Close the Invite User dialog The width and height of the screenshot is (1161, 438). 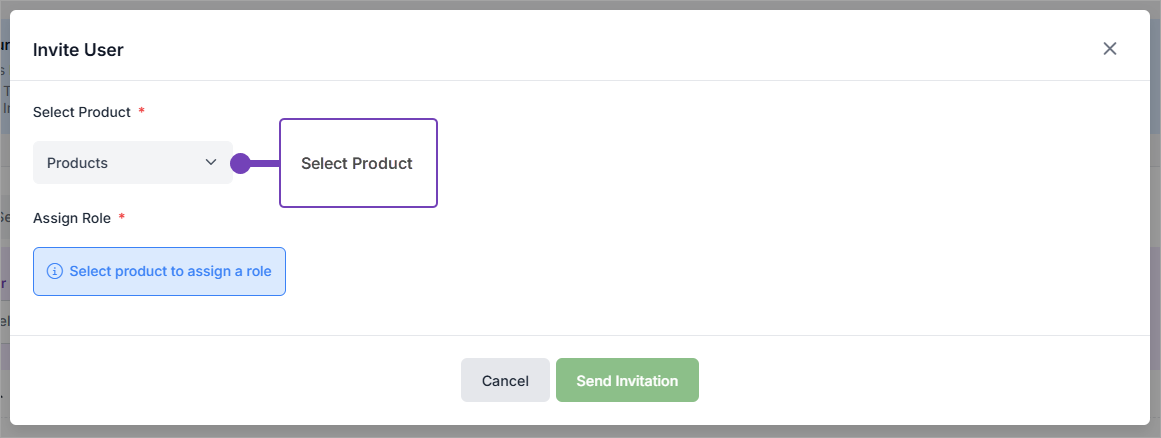point(1109,49)
